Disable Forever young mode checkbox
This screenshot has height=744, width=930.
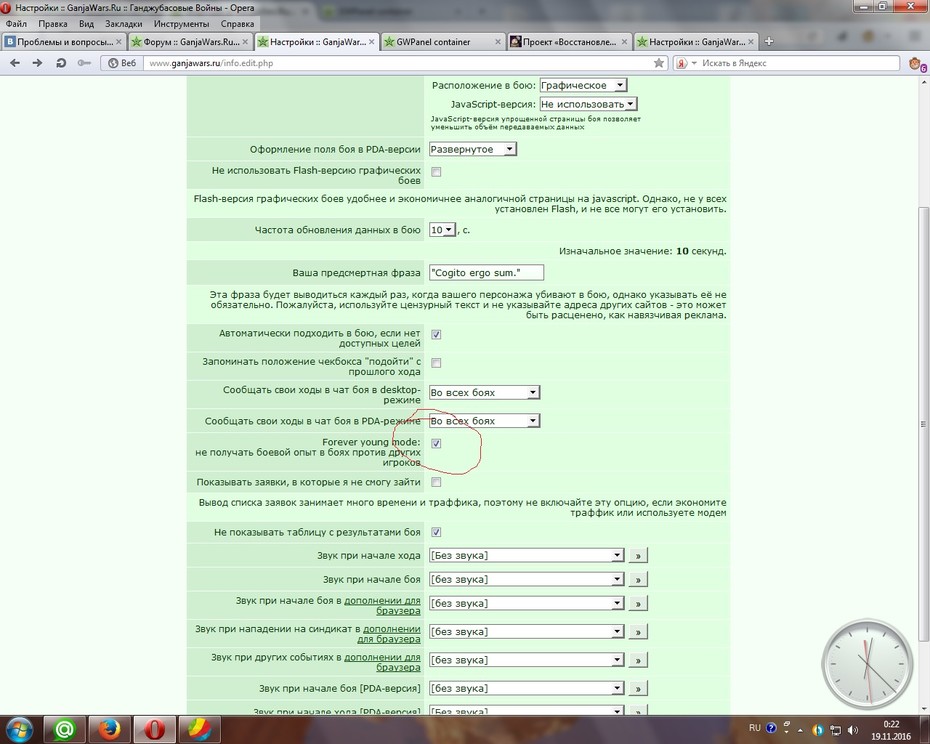pyautogui.click(x=436, y=443)
